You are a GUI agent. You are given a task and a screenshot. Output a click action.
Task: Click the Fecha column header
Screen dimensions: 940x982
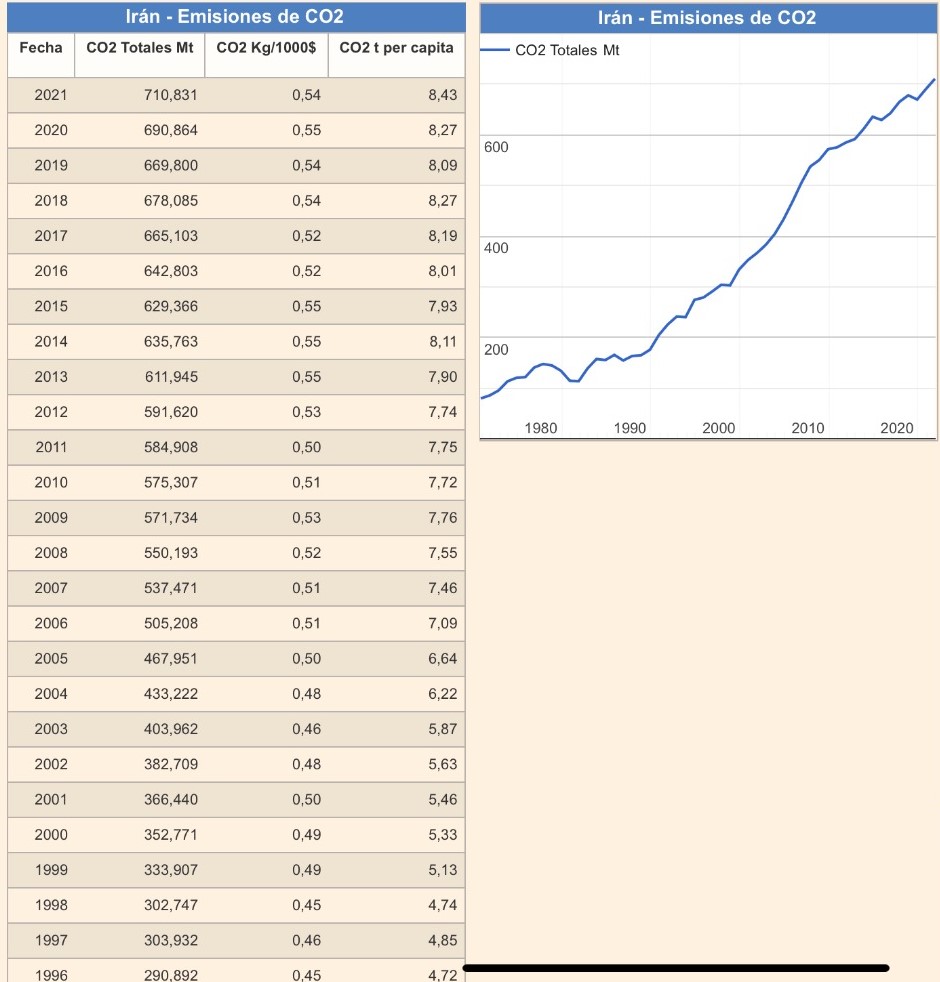(x=41, y=48)
